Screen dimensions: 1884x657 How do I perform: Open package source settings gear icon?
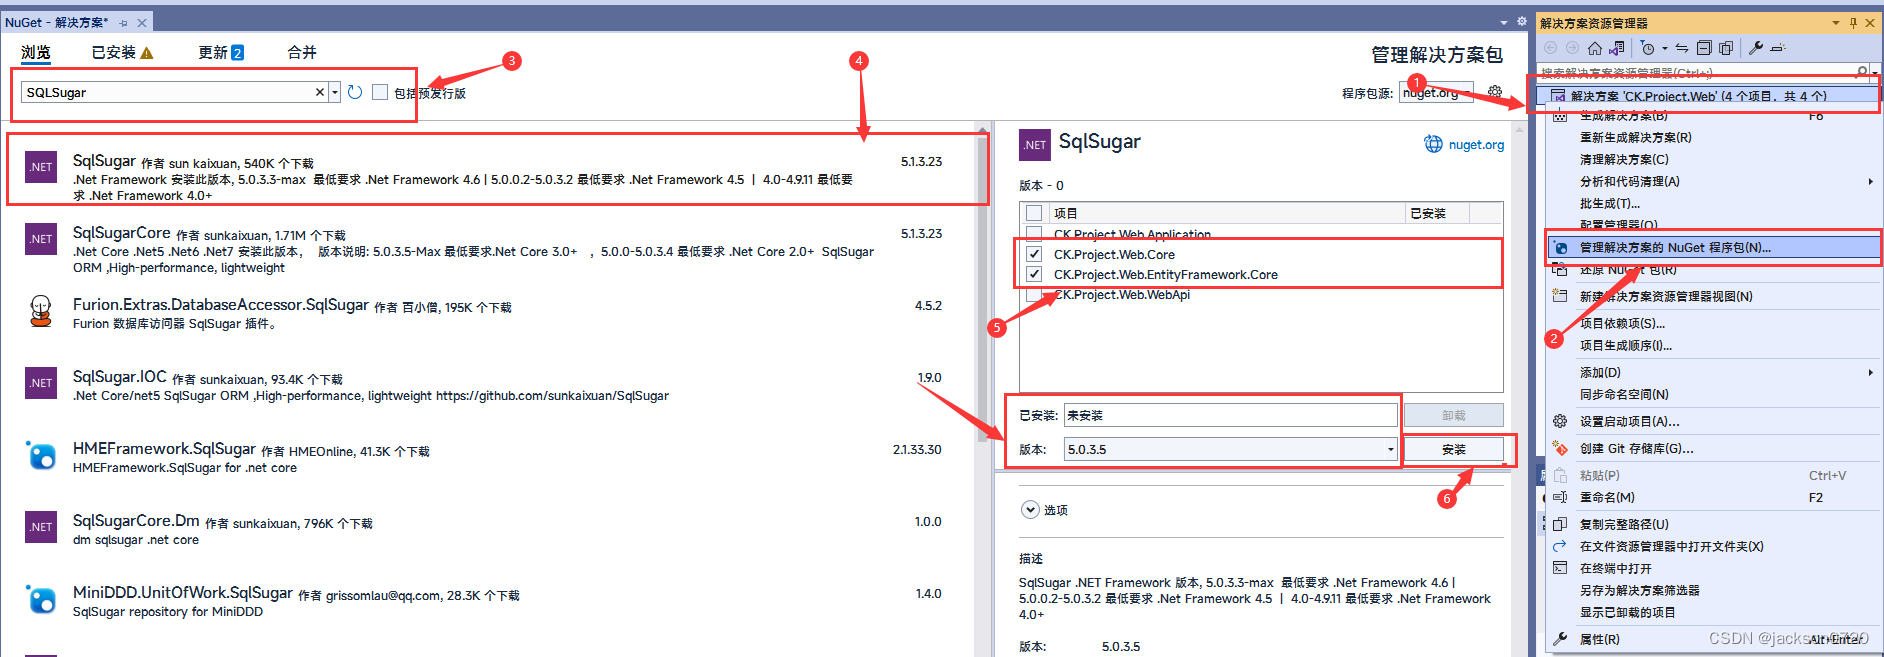(1495, 92)
